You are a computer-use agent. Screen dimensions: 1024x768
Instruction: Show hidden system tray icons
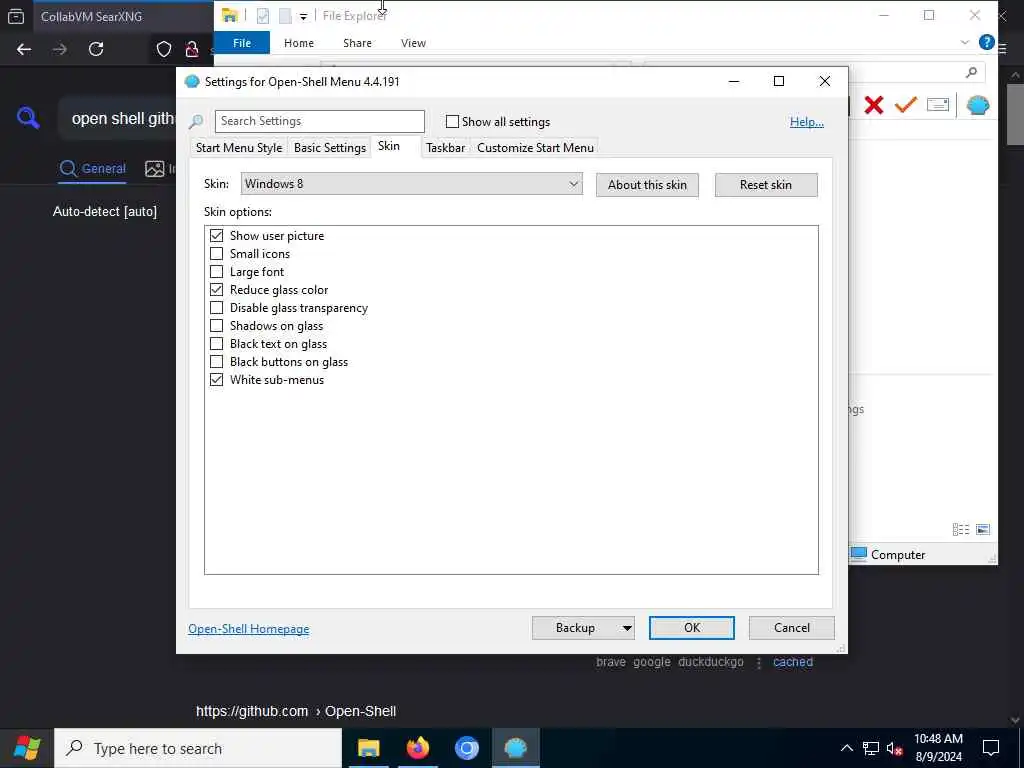(x=846, y=748)
